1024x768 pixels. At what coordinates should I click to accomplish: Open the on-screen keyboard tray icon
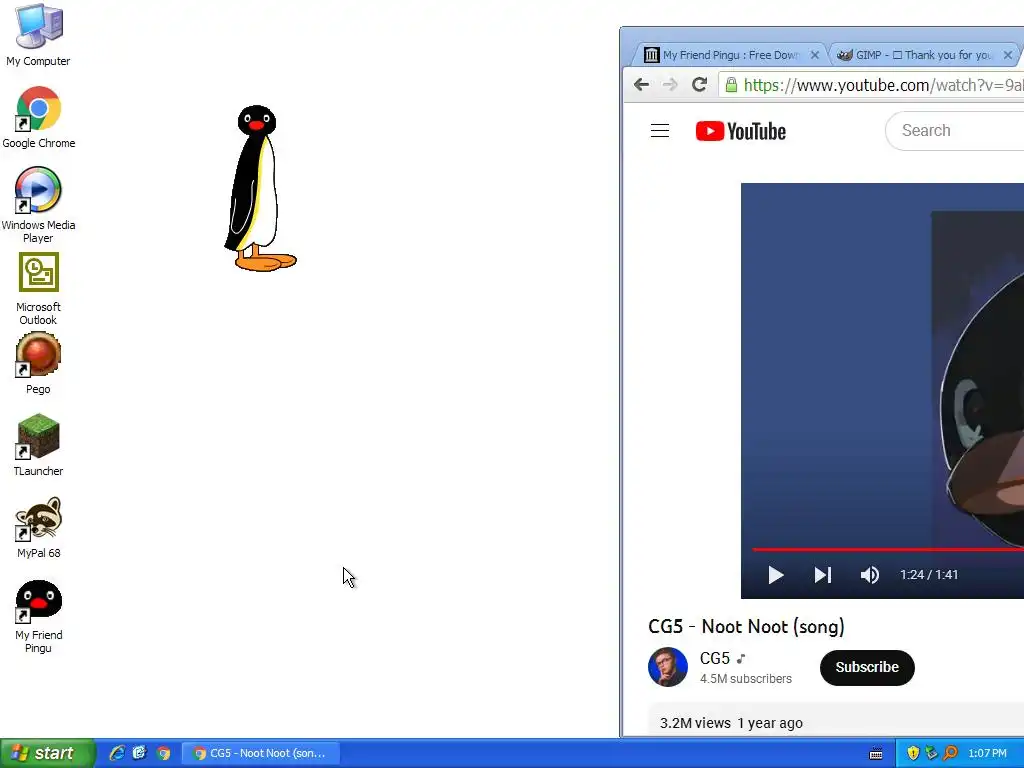pyautogui.click(x=876, y=754)
